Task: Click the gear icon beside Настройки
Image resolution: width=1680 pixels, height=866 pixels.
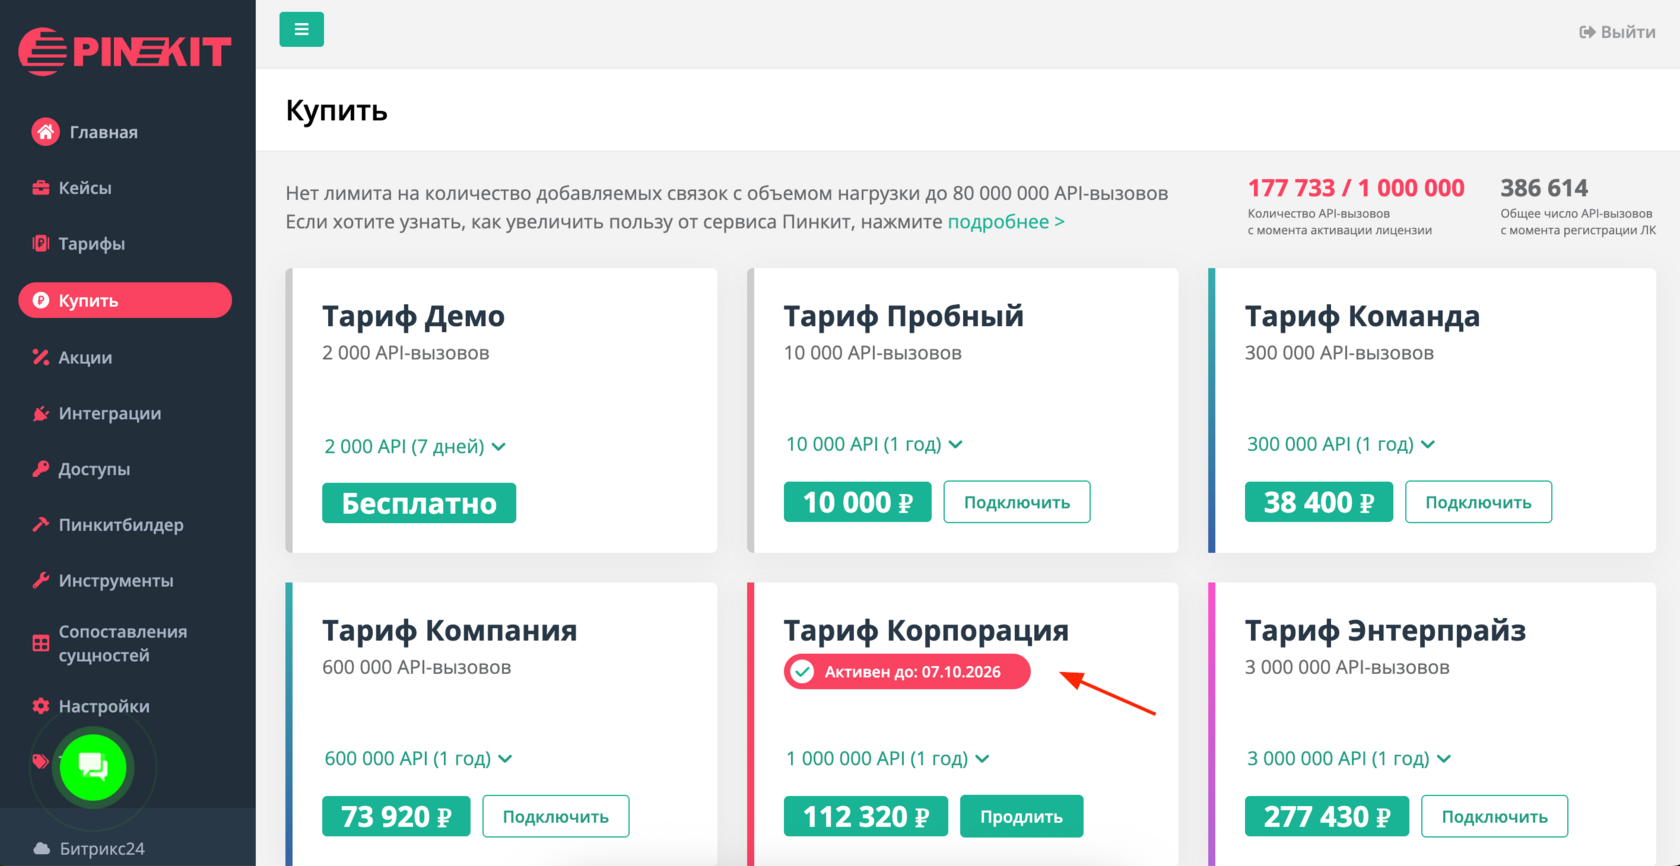Action: point(41,706)
